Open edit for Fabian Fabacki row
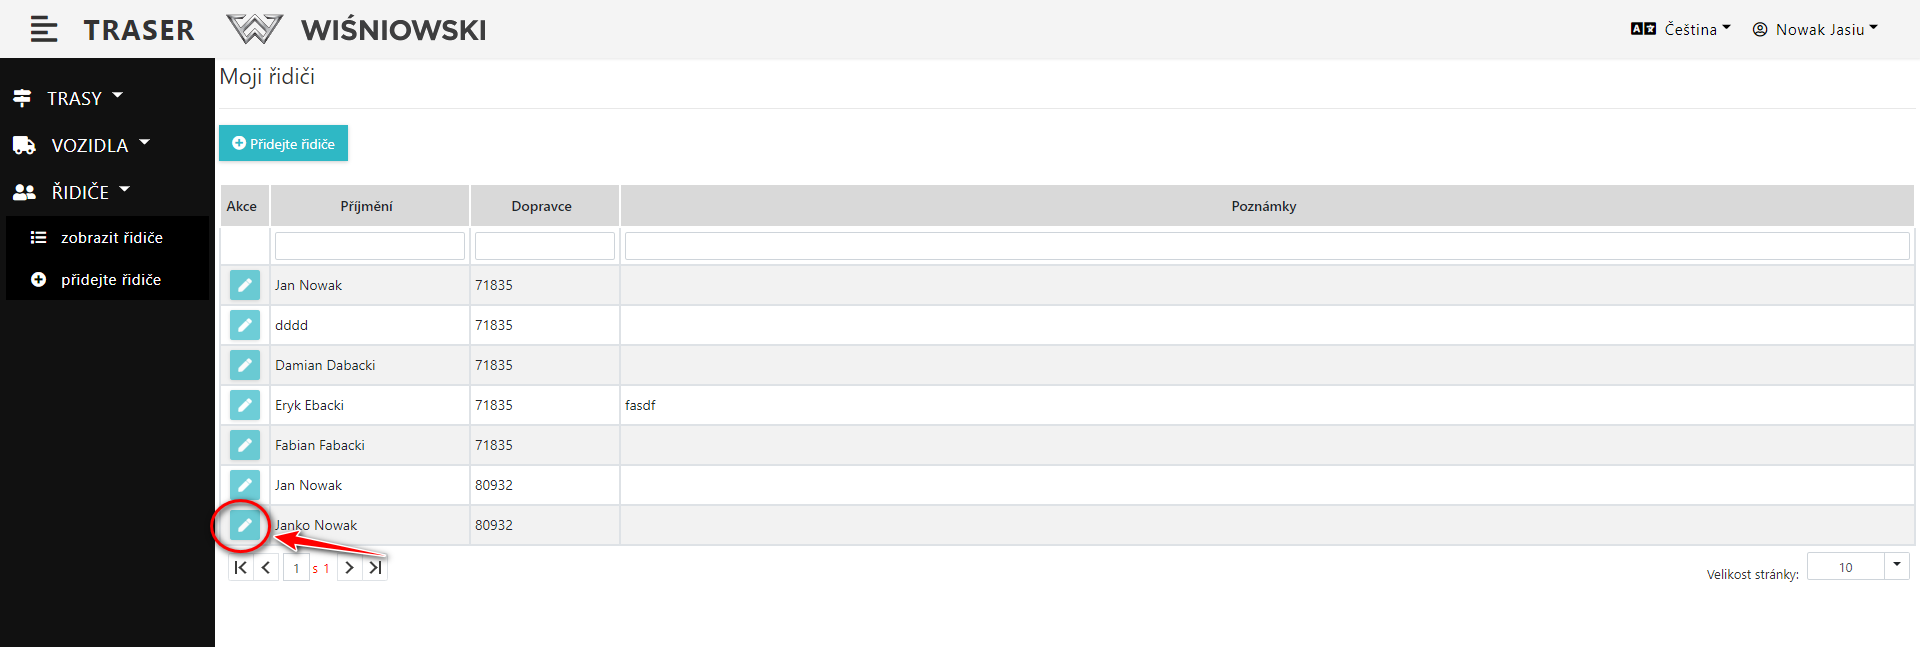This screenshot has width=1920, height=647. tap(245, 445)
